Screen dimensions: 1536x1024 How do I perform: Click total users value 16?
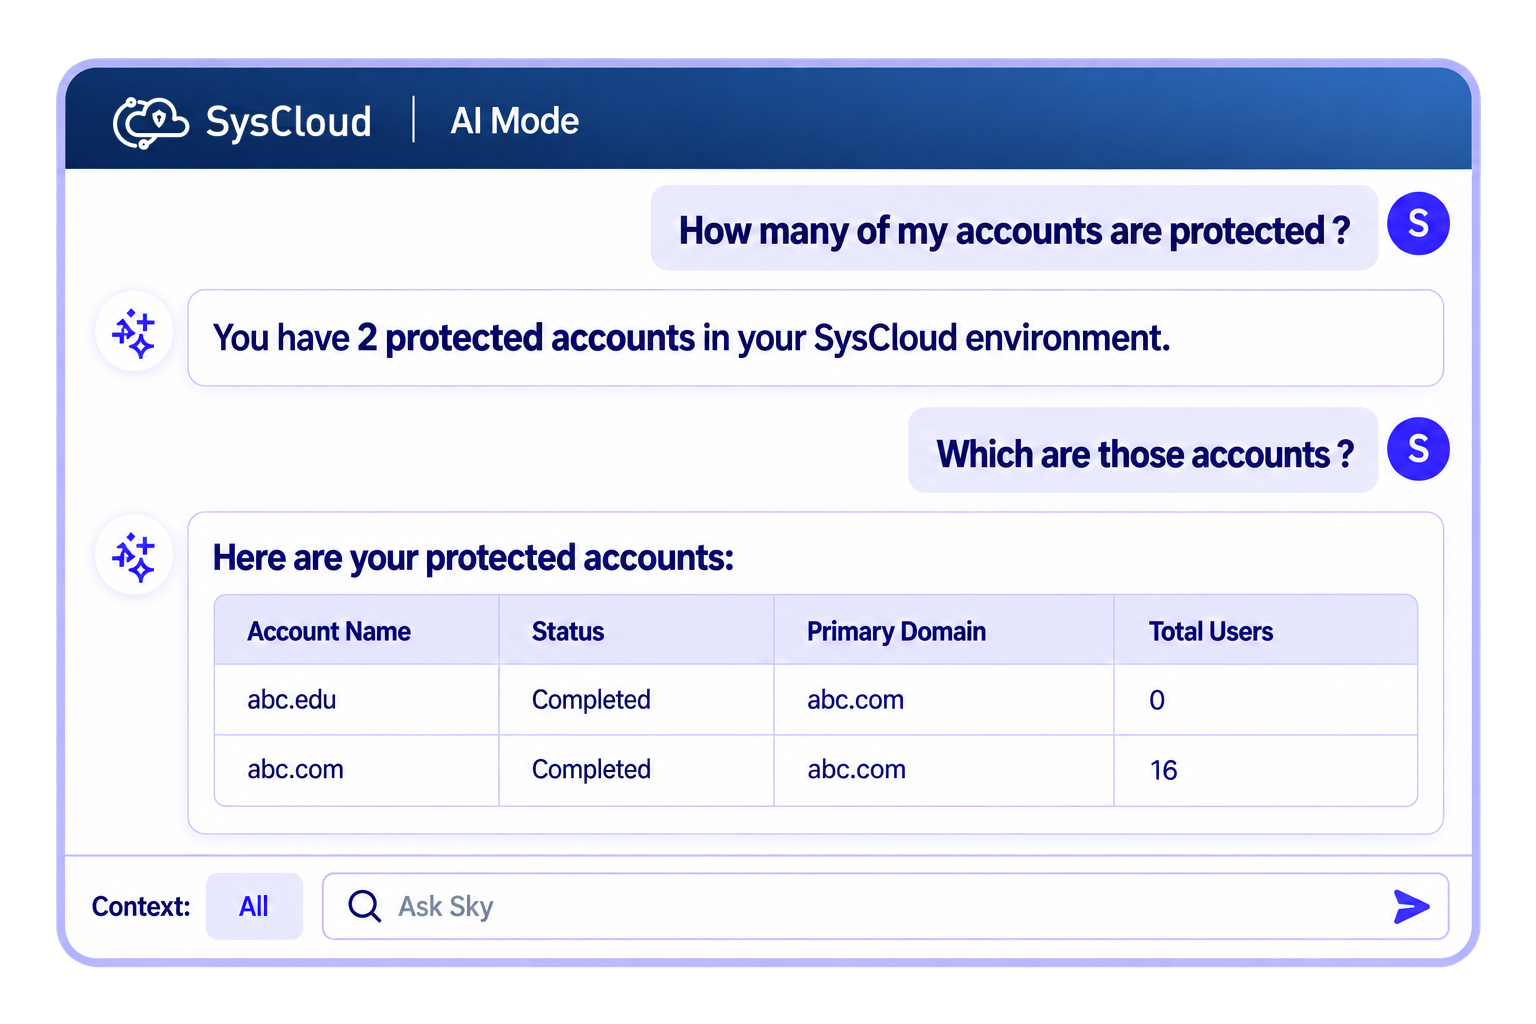point(1163,770)
